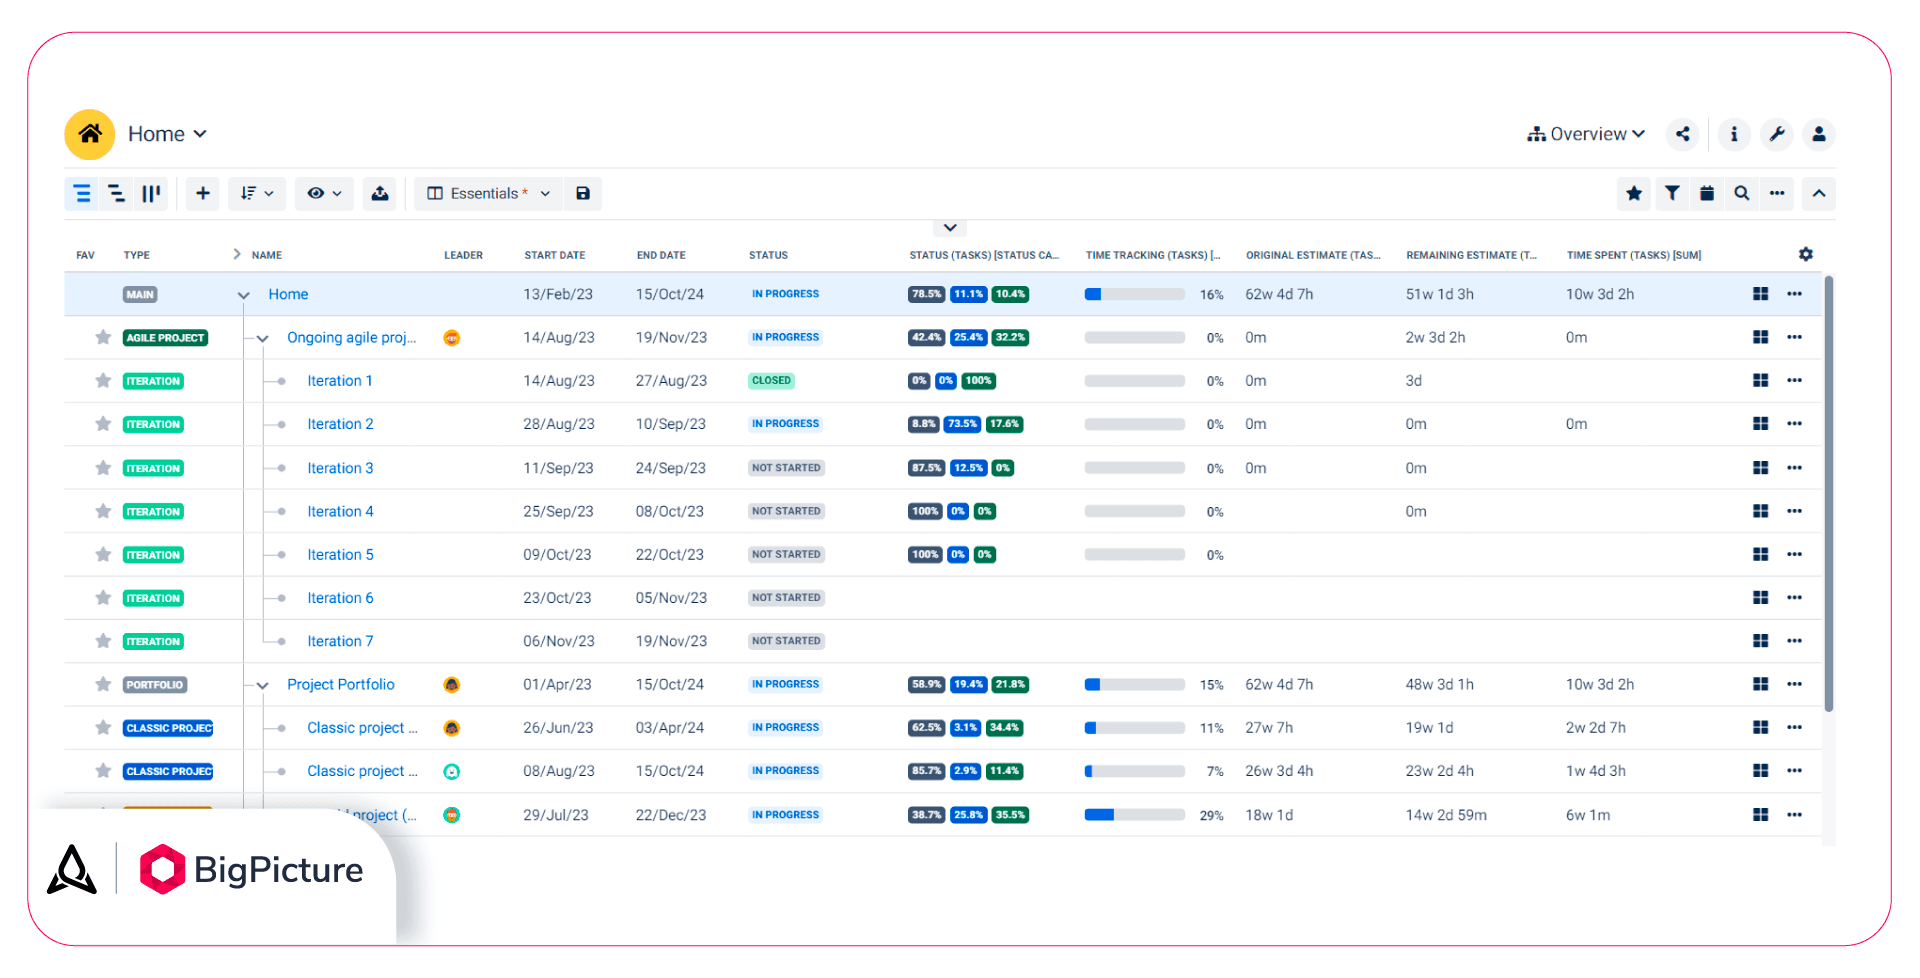Image resolution: width=1920 pixels, height=978 pixels.
Task: Open the info icon
Action: pyautogui.click(x=1734, y=134)
